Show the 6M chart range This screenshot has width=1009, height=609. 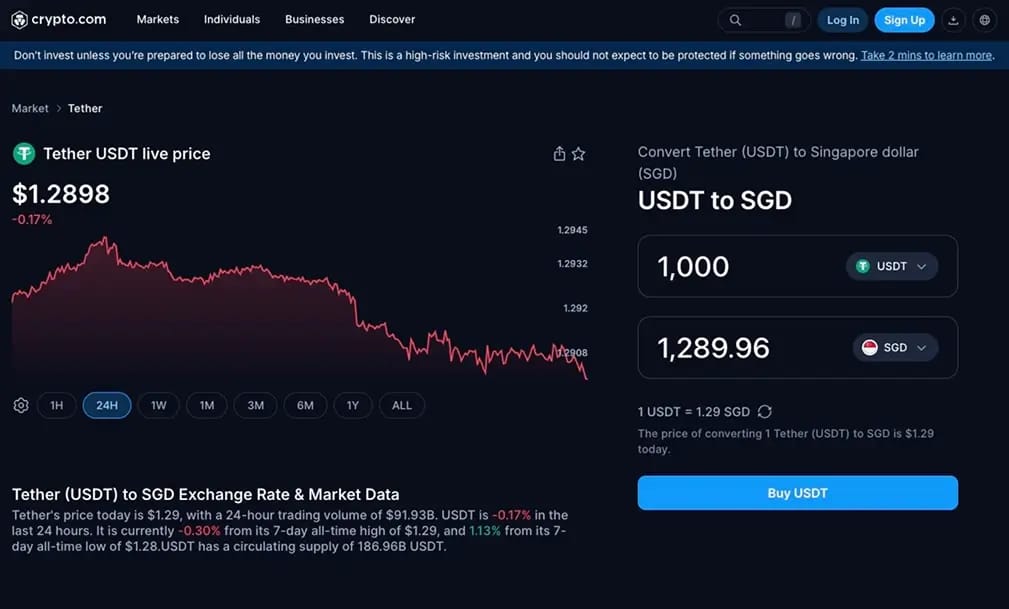pyautogui.click(x=305, y=406)
